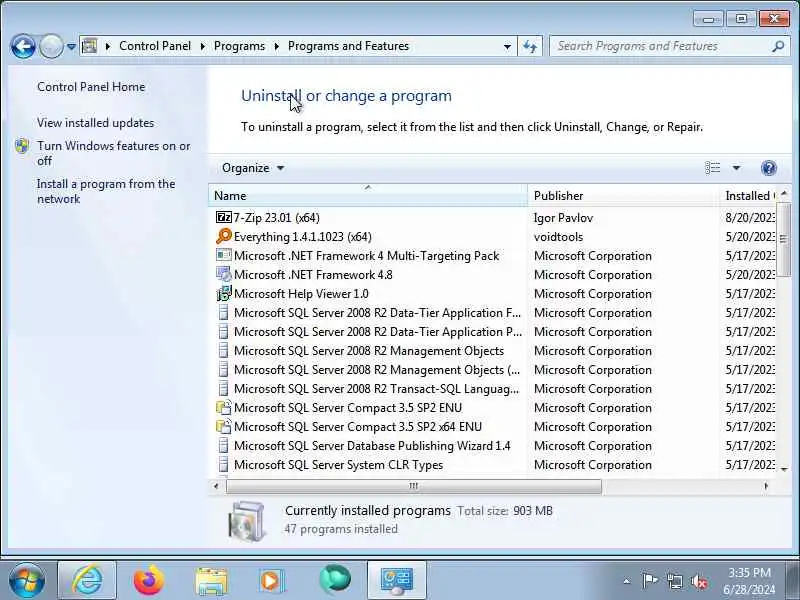
Task: Select Programs in the breadcrumb path
Action: [239, 46]
